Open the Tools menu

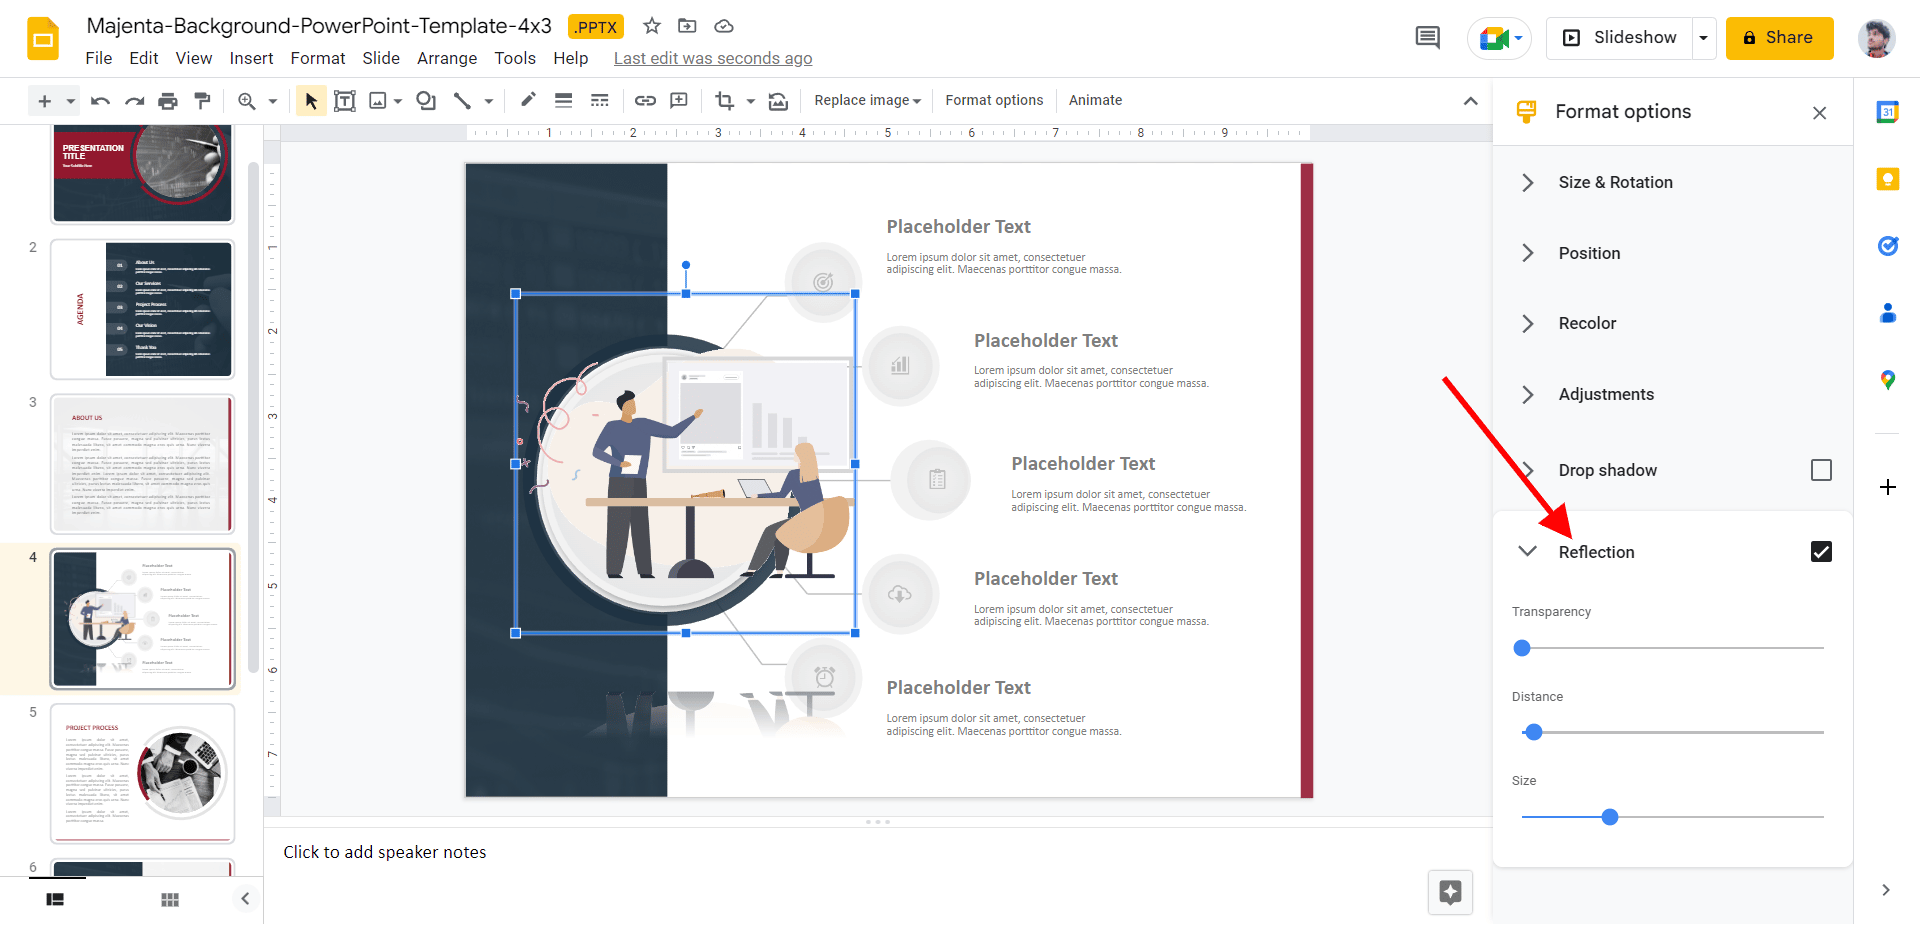pos(515,58)
